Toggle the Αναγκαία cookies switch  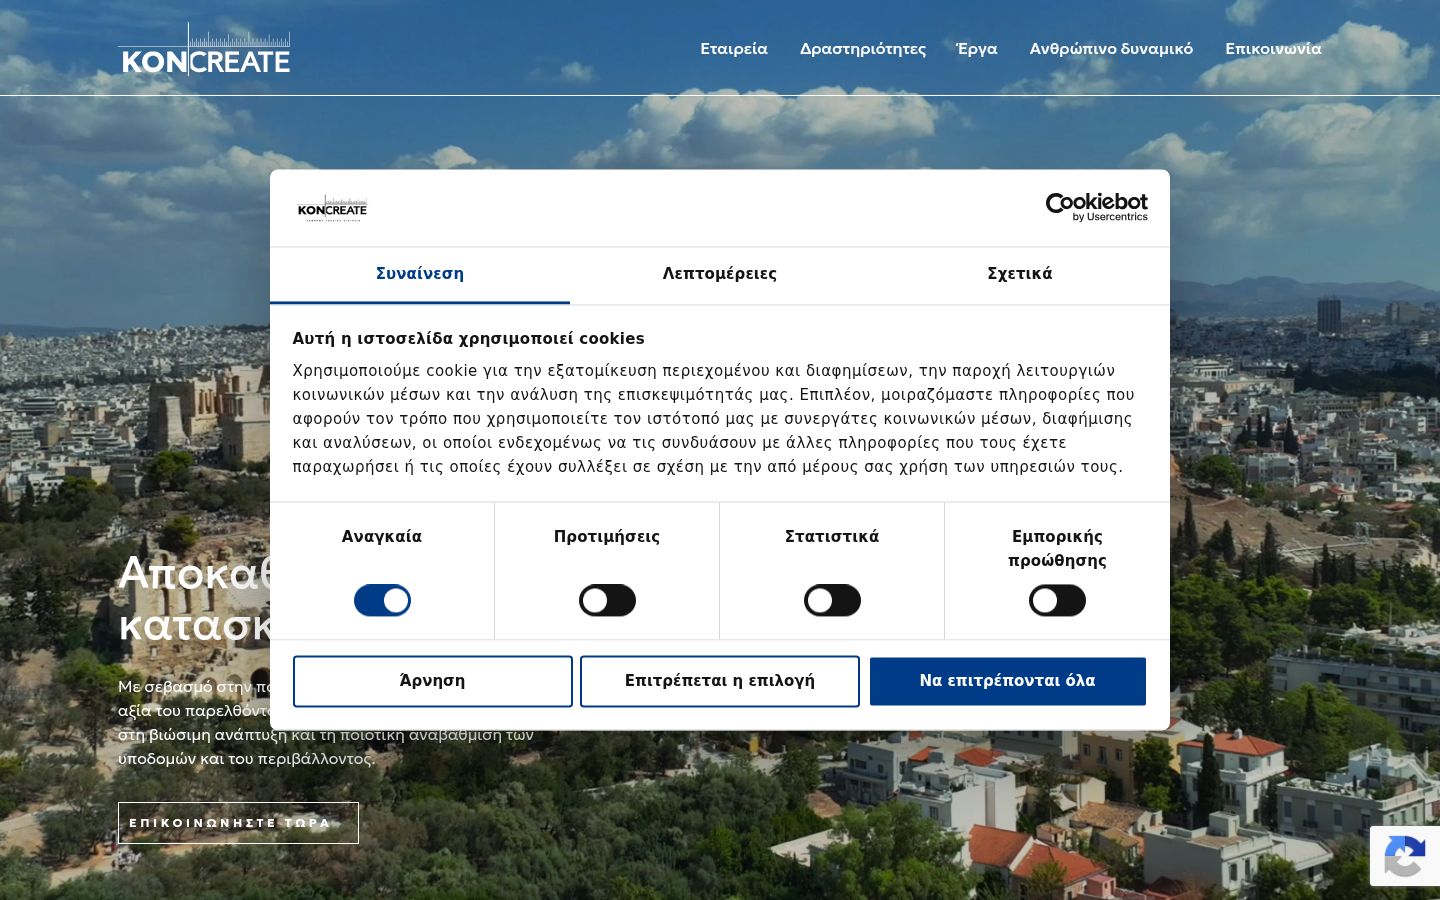pyautogui.click(x=382, y=600)
